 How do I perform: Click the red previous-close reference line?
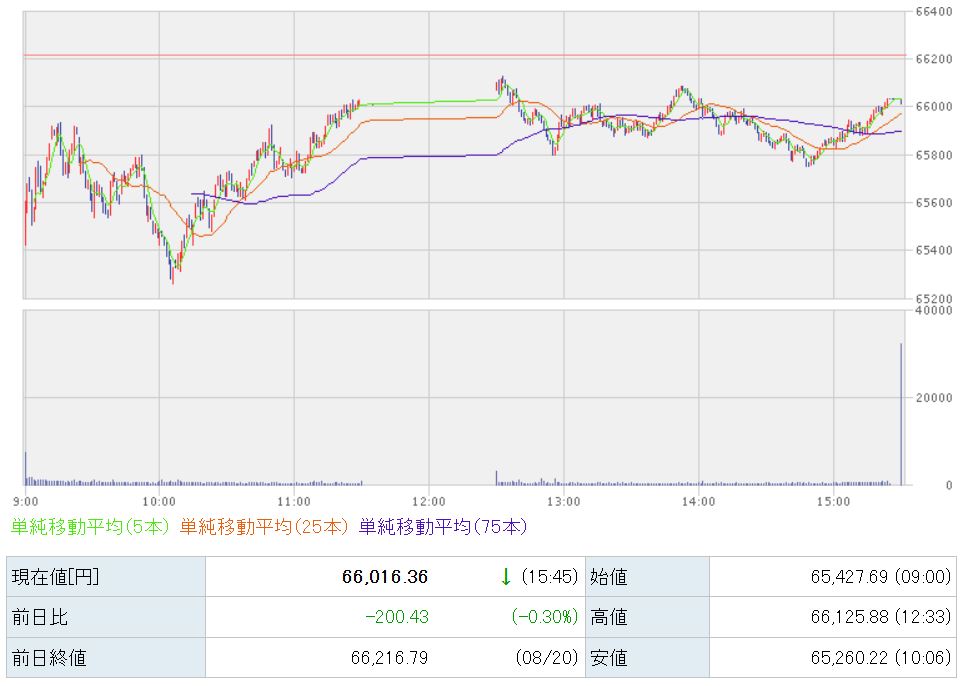point(465,55)
